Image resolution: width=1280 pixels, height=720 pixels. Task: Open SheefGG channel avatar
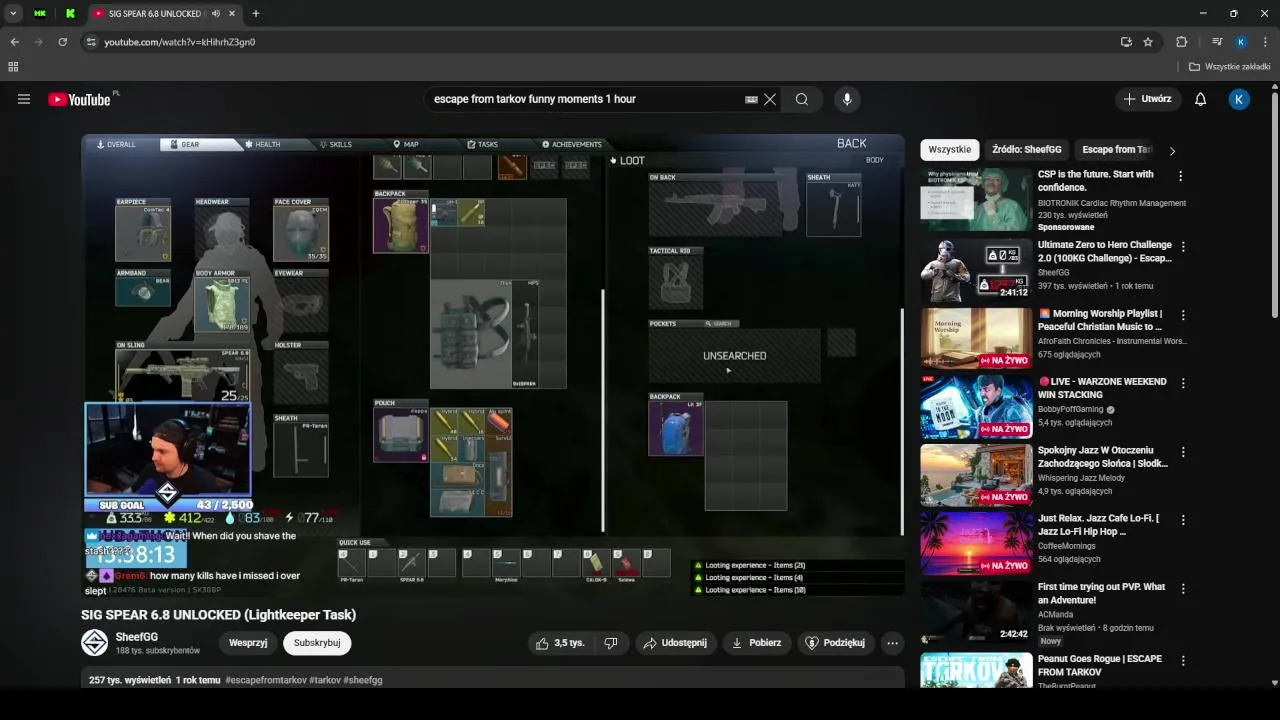tap(94, 643)
